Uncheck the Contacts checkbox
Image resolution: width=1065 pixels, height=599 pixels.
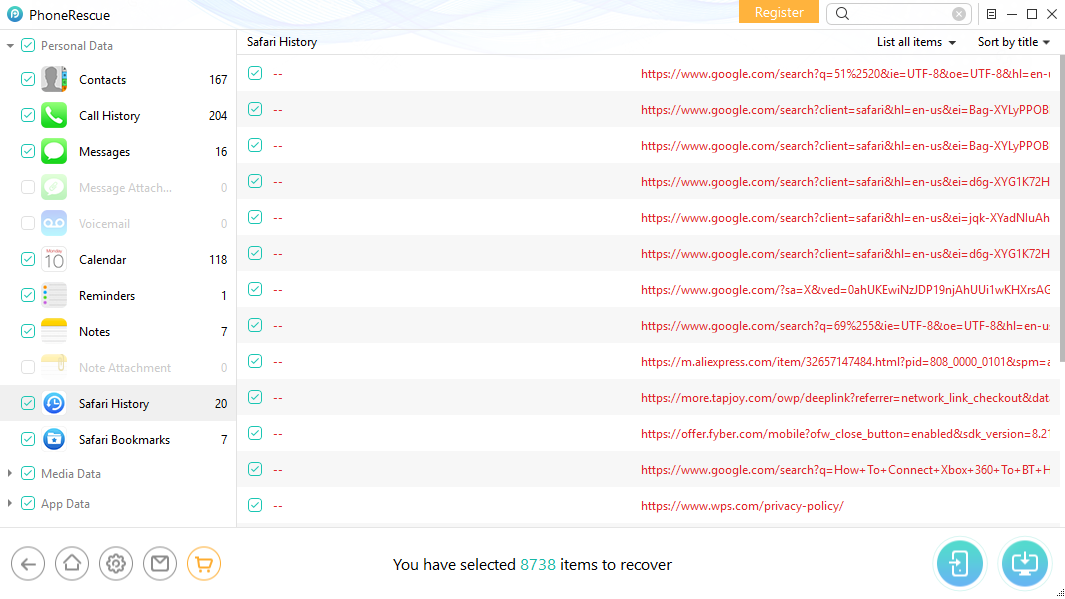pyautogui.click(x=28, y=80)
